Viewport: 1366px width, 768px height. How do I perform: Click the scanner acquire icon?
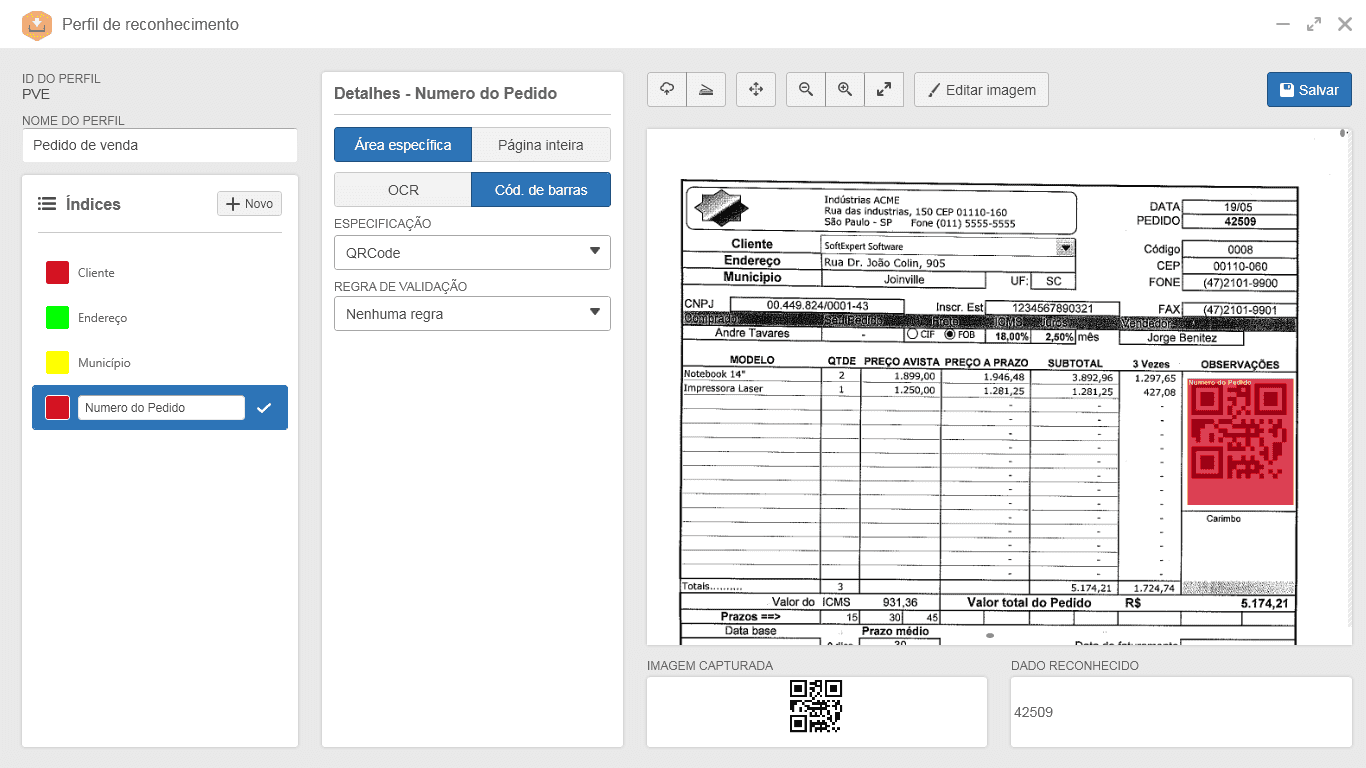click(x=706, y=90)
